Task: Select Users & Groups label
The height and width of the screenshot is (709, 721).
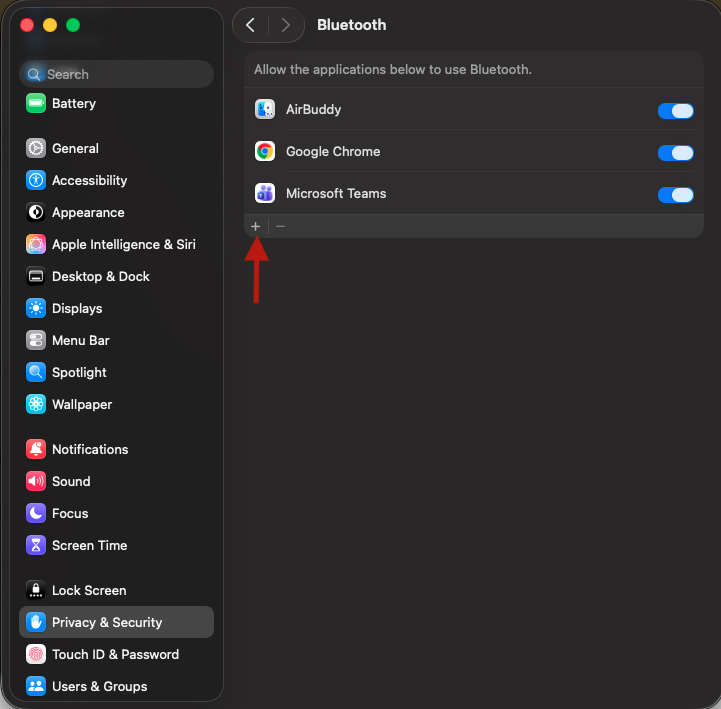Action: (x=100, y=686)
